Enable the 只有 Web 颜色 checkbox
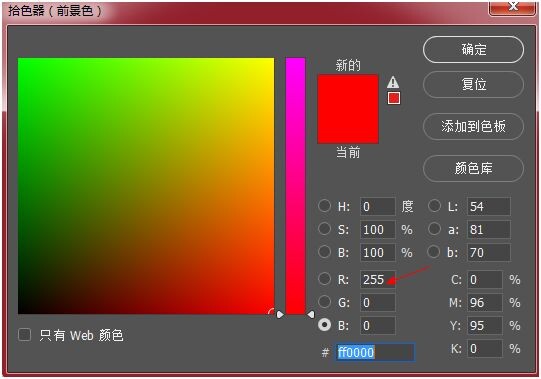Viewport: 541px width, 379px height. coord(24,334)
